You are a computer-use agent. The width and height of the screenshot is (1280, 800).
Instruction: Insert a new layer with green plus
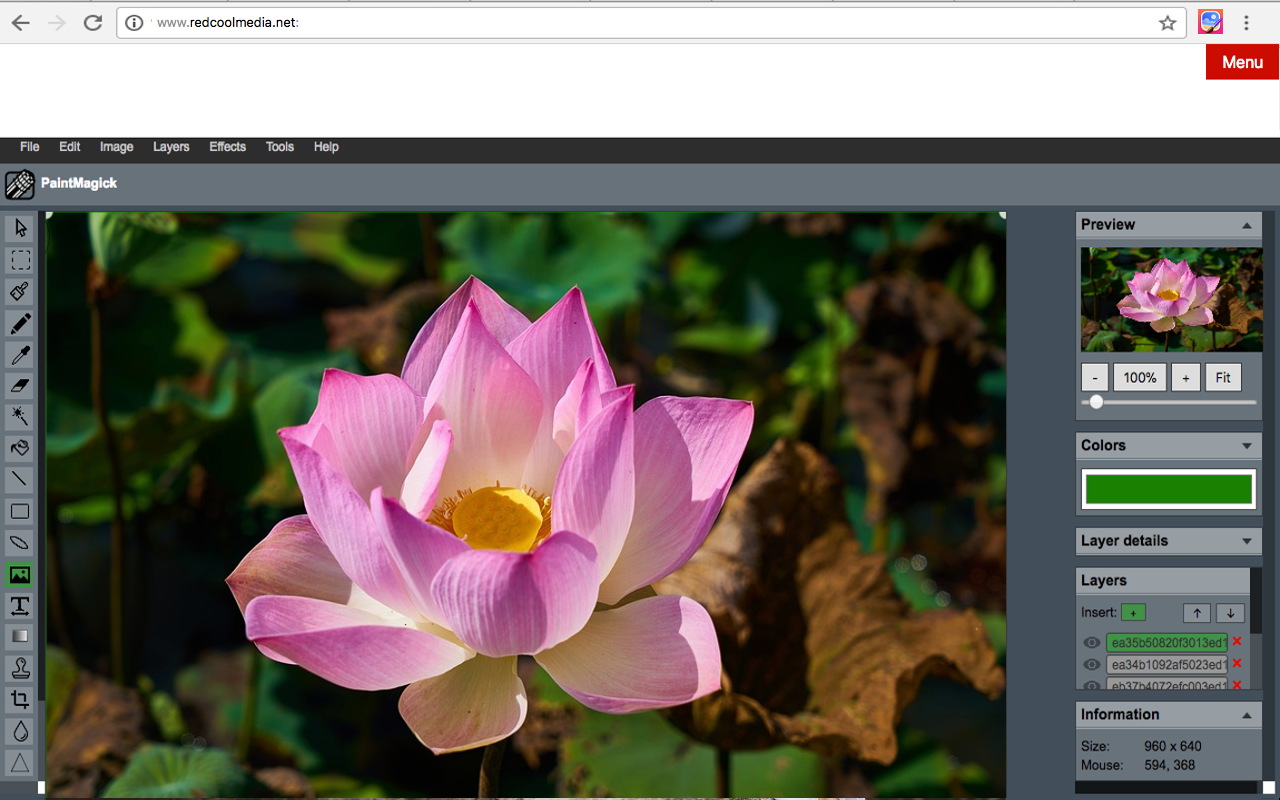coord(1134,612)
